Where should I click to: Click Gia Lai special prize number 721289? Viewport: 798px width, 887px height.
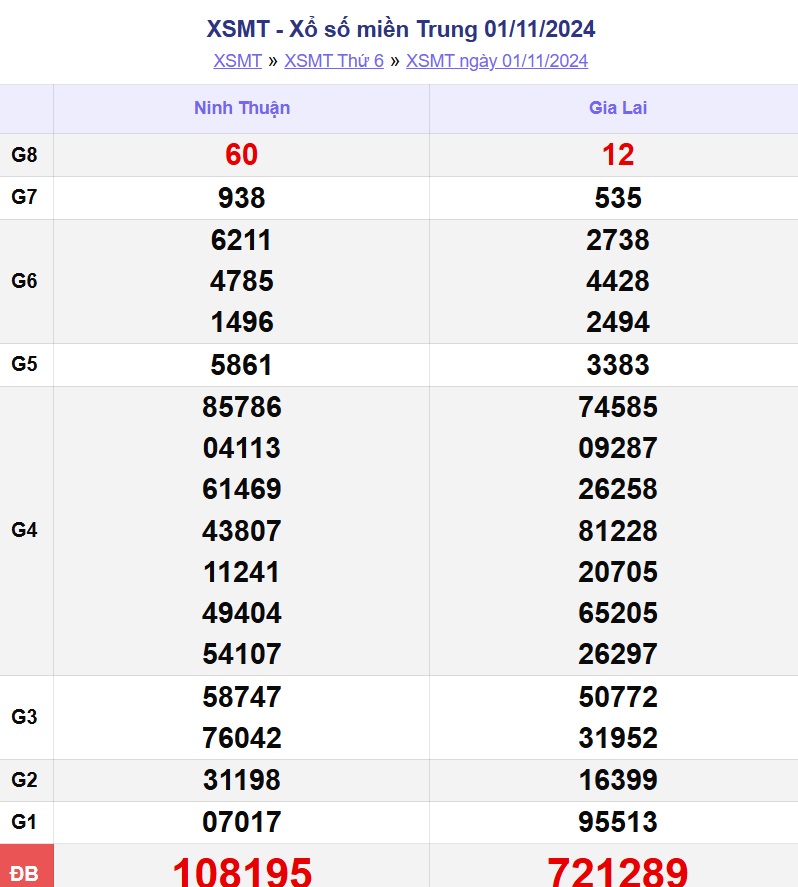click(617, 871)
